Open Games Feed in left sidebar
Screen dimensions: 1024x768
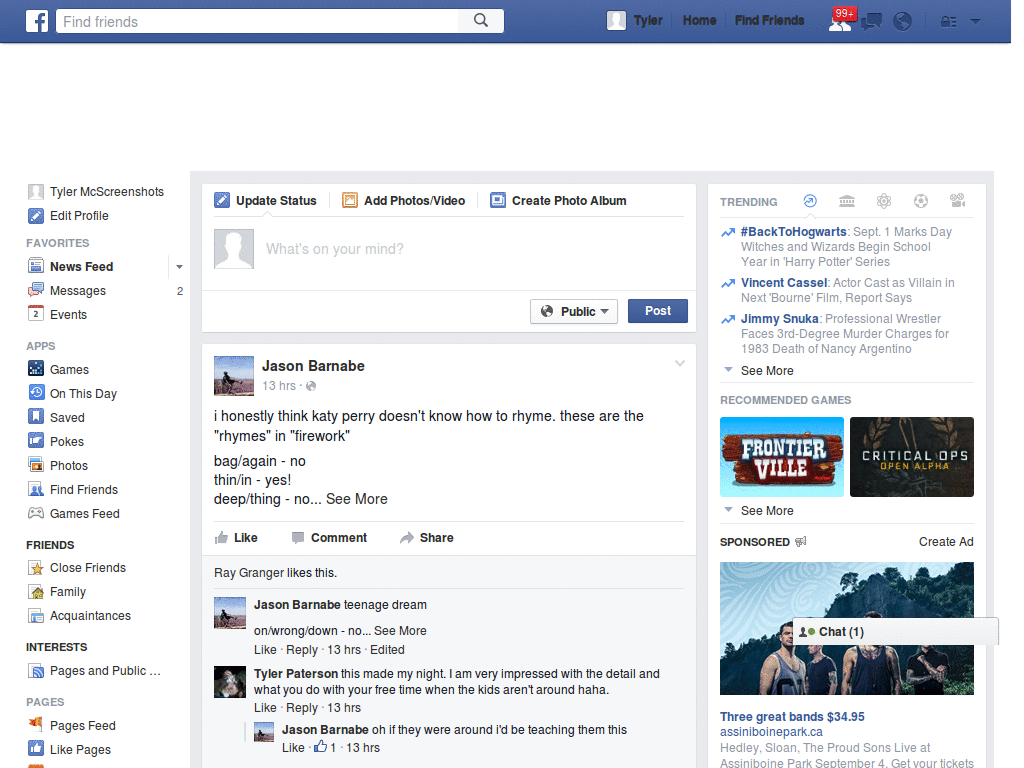85,513
